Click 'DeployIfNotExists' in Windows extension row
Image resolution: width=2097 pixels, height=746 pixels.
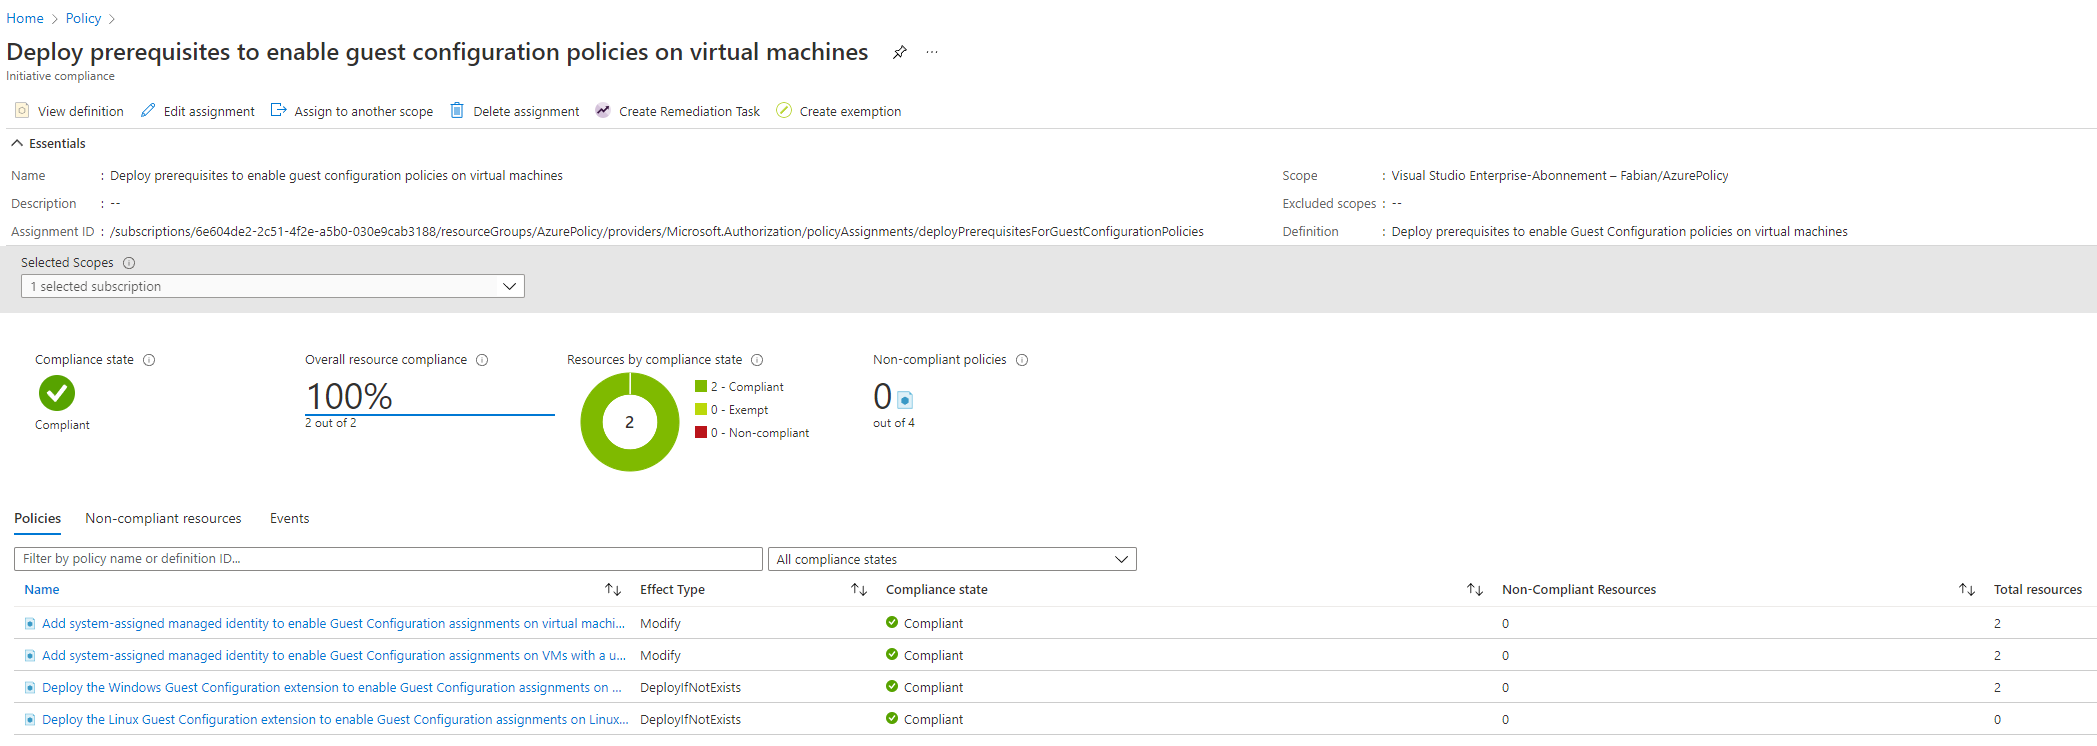coord(690,688)
